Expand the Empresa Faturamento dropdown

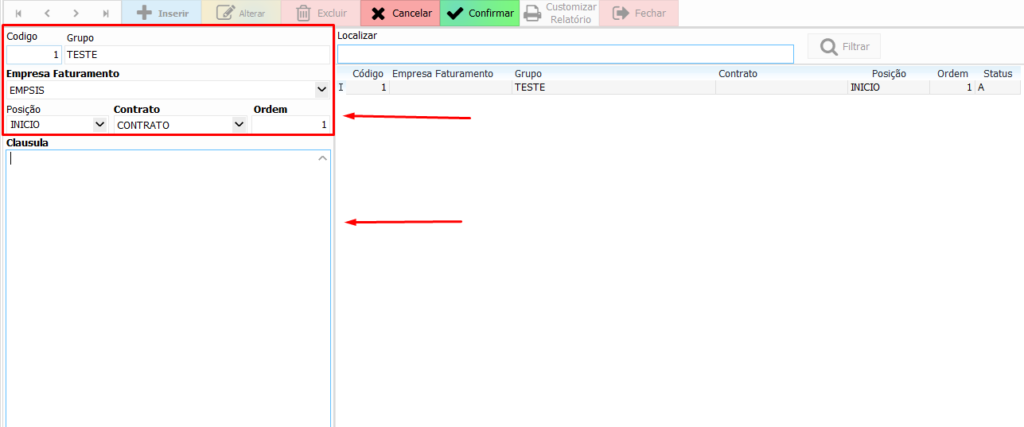(x=321, y=90)
